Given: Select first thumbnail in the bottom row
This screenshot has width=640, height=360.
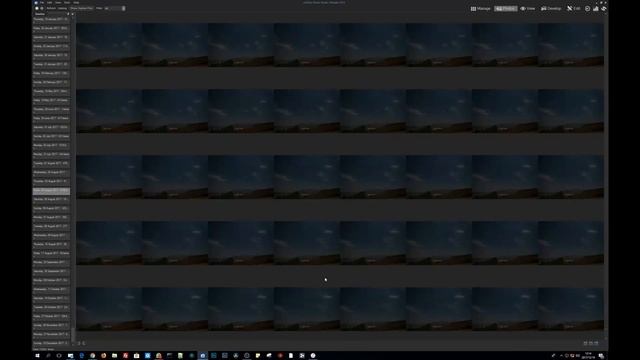Looking at the screenshot, I should [x=109, y=309].
